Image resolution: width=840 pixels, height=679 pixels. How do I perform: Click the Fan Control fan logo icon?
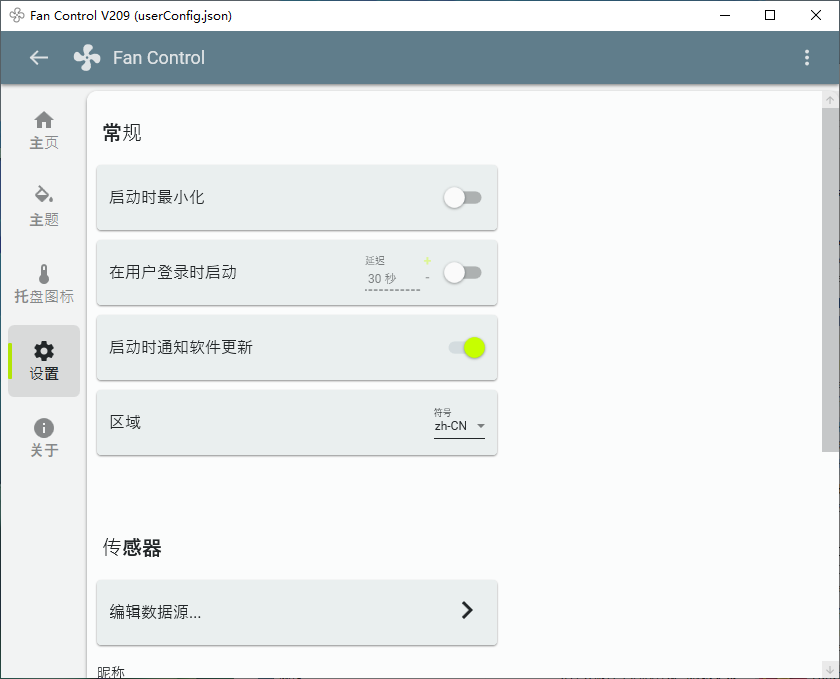point(87,57)
